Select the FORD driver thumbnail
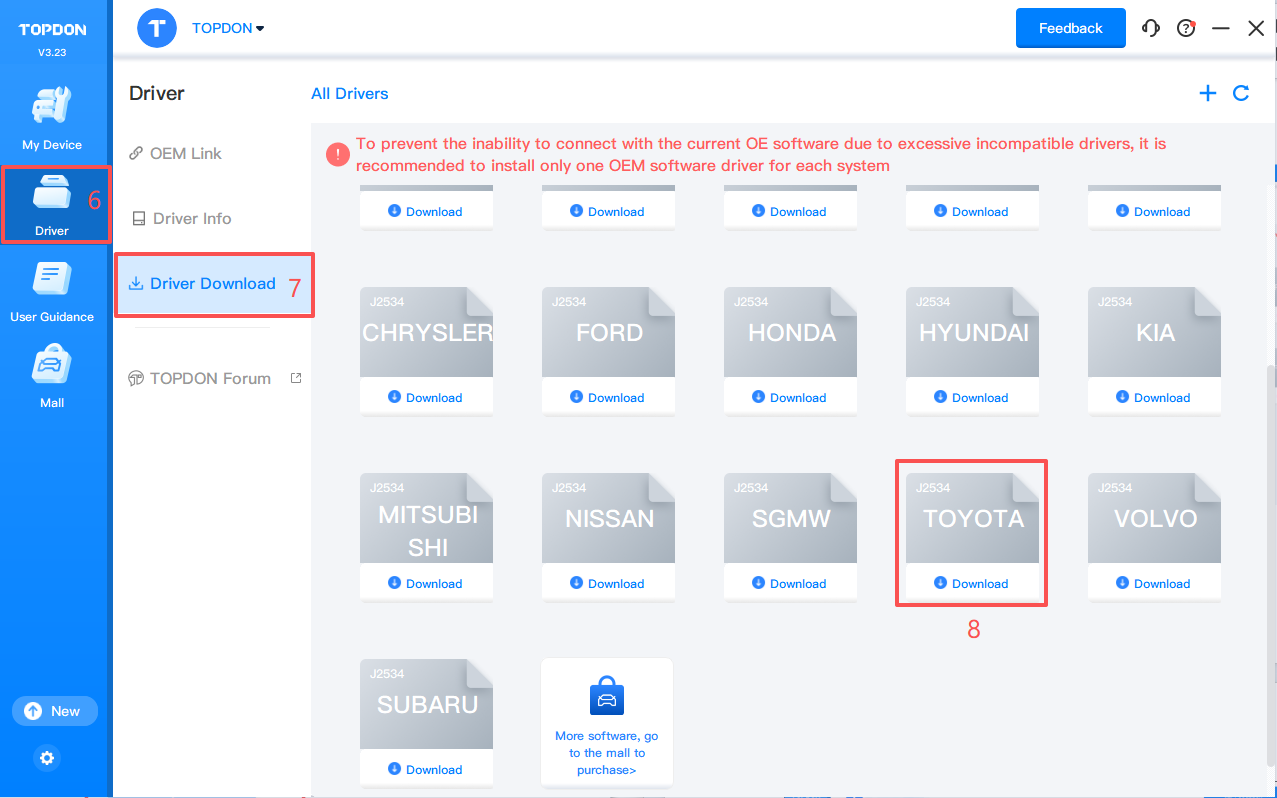 [608, 333]
